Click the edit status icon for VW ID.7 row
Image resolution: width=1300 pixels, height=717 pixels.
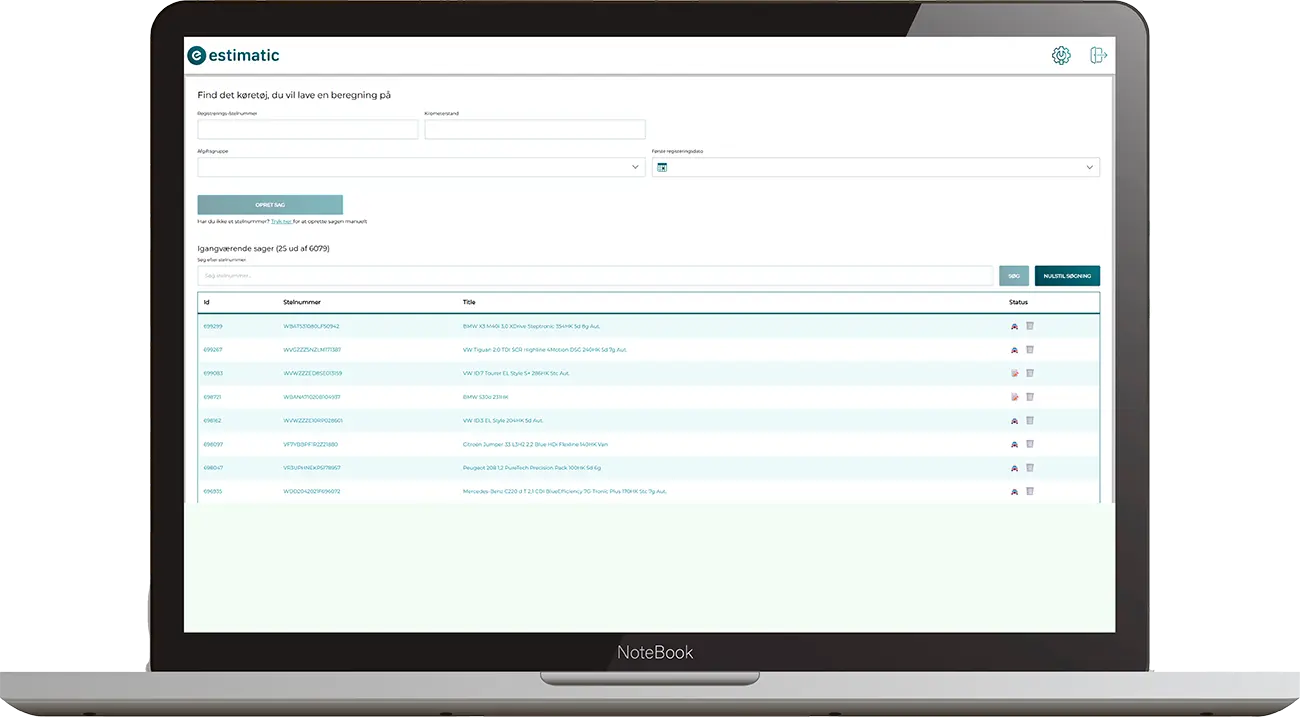(1014, 373)
